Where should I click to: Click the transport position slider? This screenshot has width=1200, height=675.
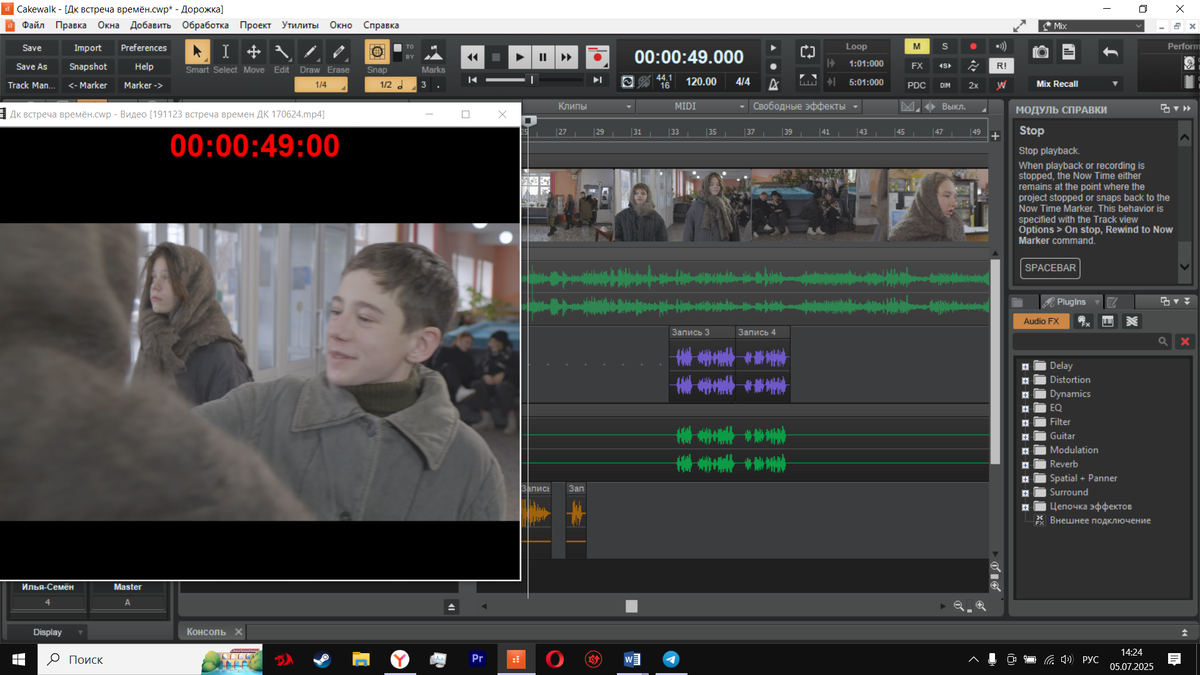(x=531, y=80)
